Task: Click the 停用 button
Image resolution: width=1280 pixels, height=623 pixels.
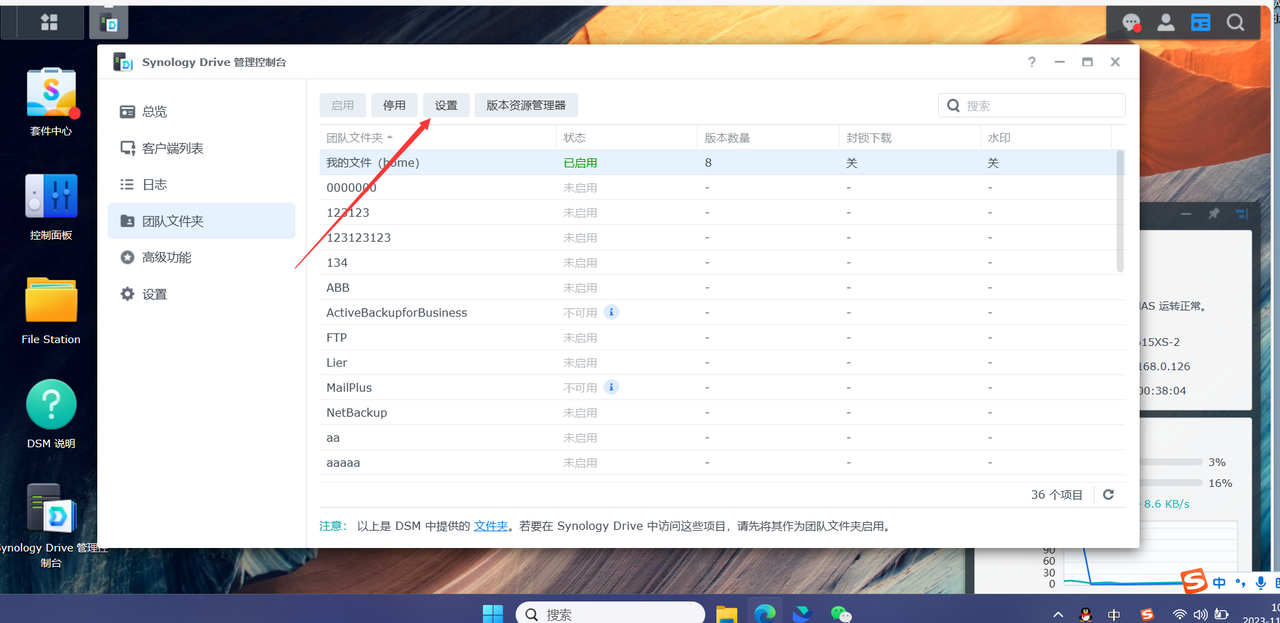Action: pos(395,105)
